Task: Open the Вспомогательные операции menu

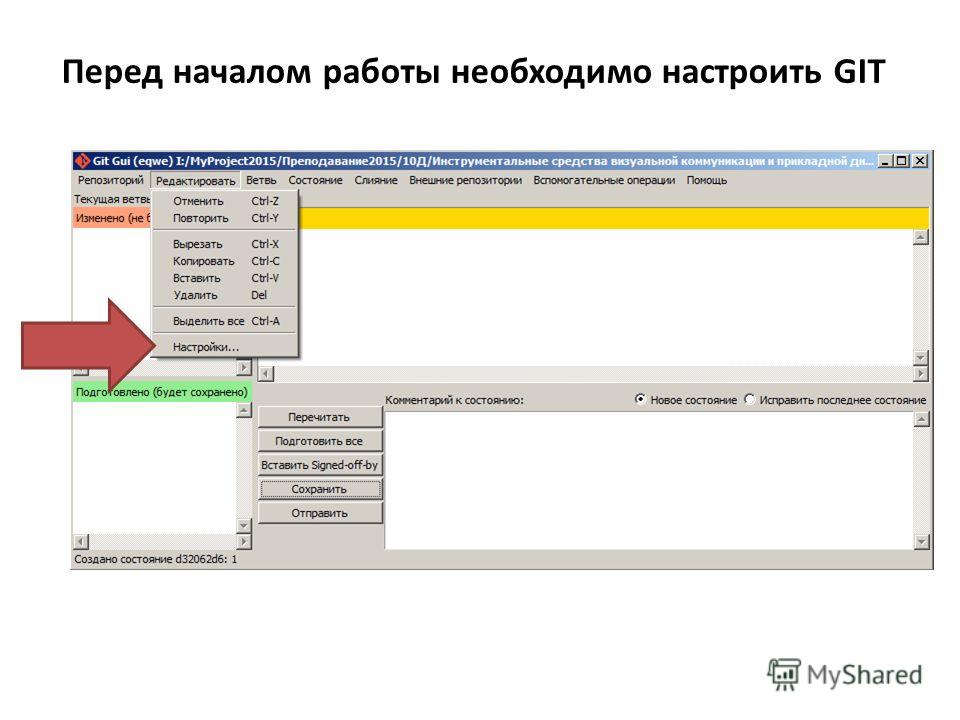Action: tap(604, 180)
